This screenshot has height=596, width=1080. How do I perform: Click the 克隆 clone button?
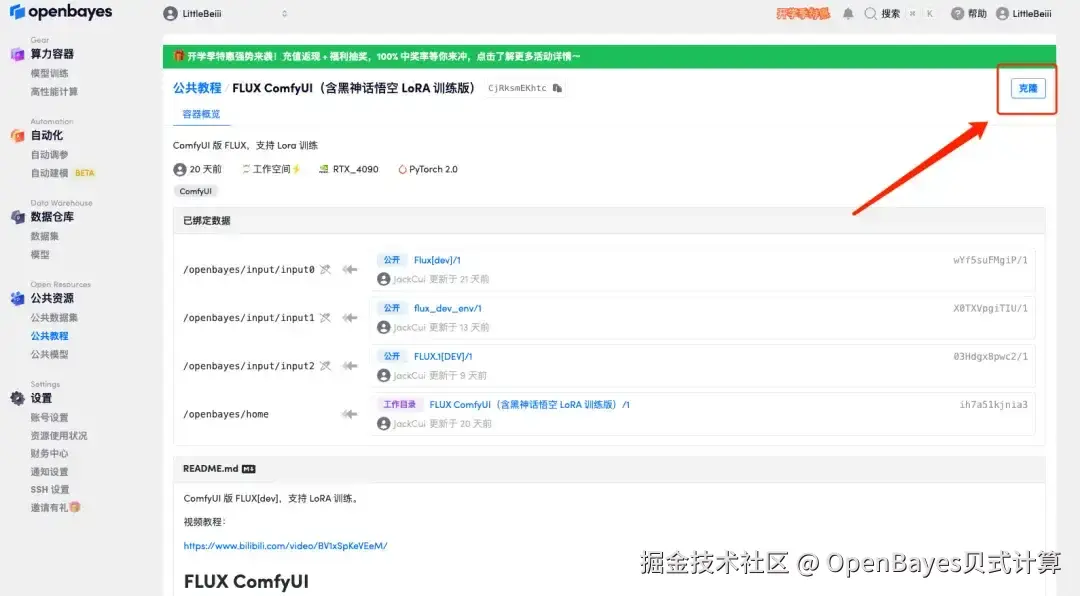[1028, 88]
